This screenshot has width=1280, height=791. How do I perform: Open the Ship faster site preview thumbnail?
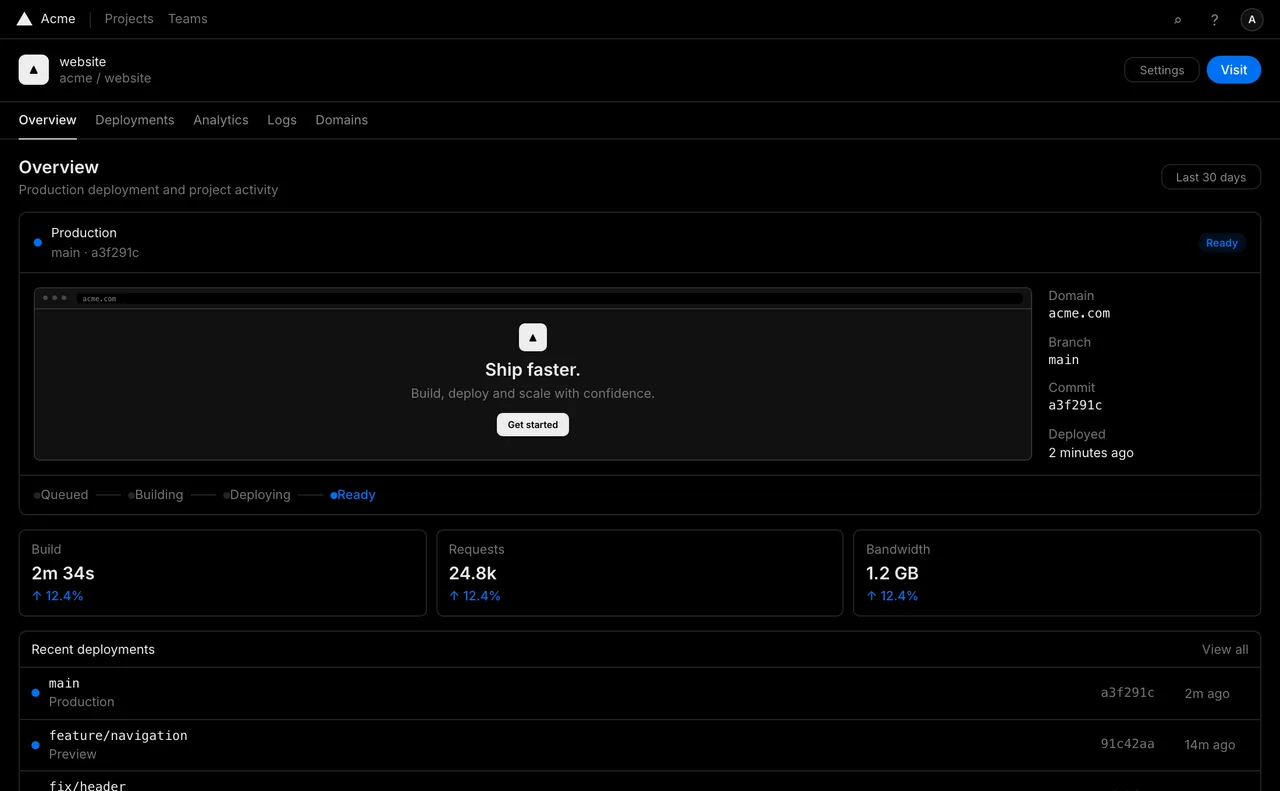click(x=533, y=374)
